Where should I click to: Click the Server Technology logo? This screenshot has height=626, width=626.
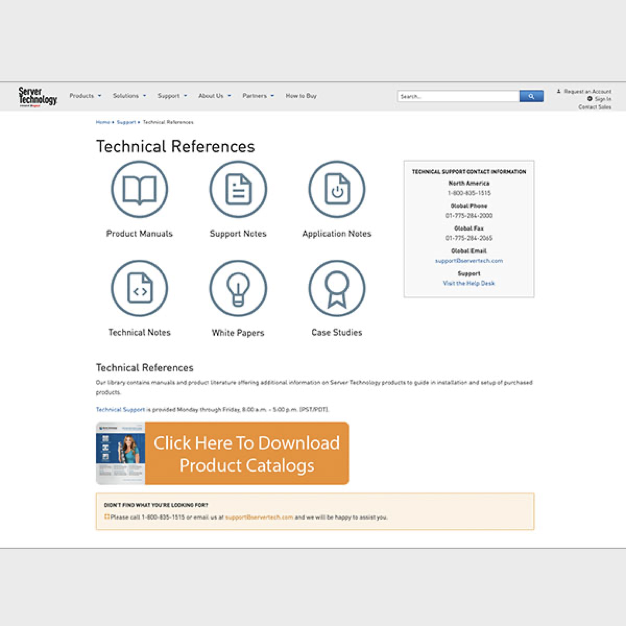pyautogui.click(x=38, y=97)
